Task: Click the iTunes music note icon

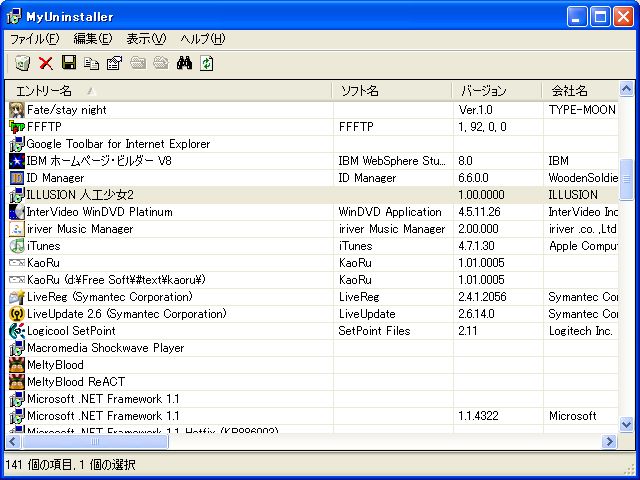Action: pos(17,246)
